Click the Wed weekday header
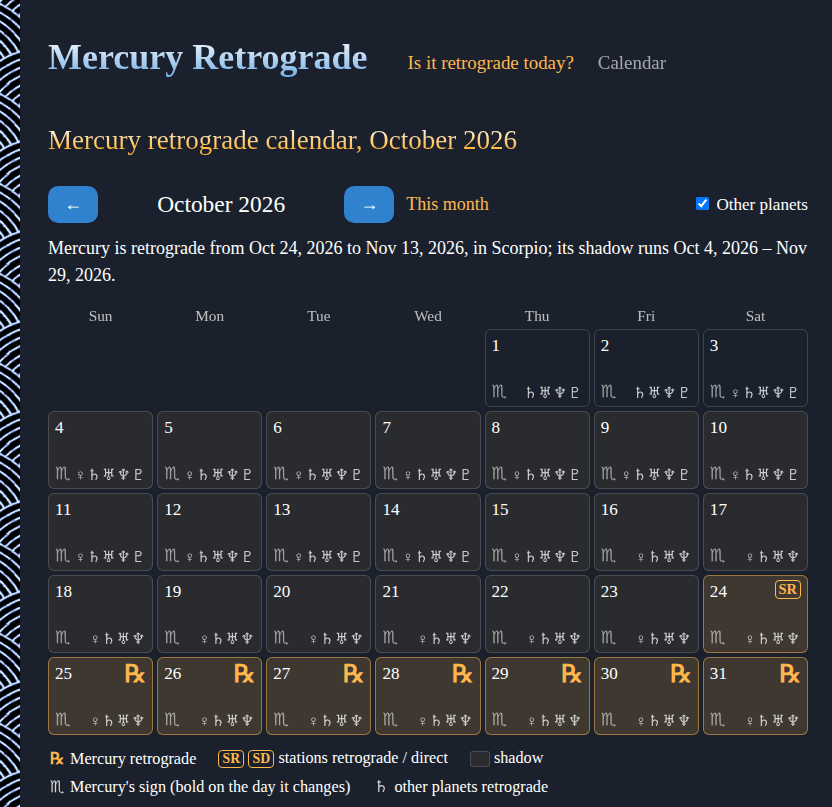 click(x=428, y=316)
